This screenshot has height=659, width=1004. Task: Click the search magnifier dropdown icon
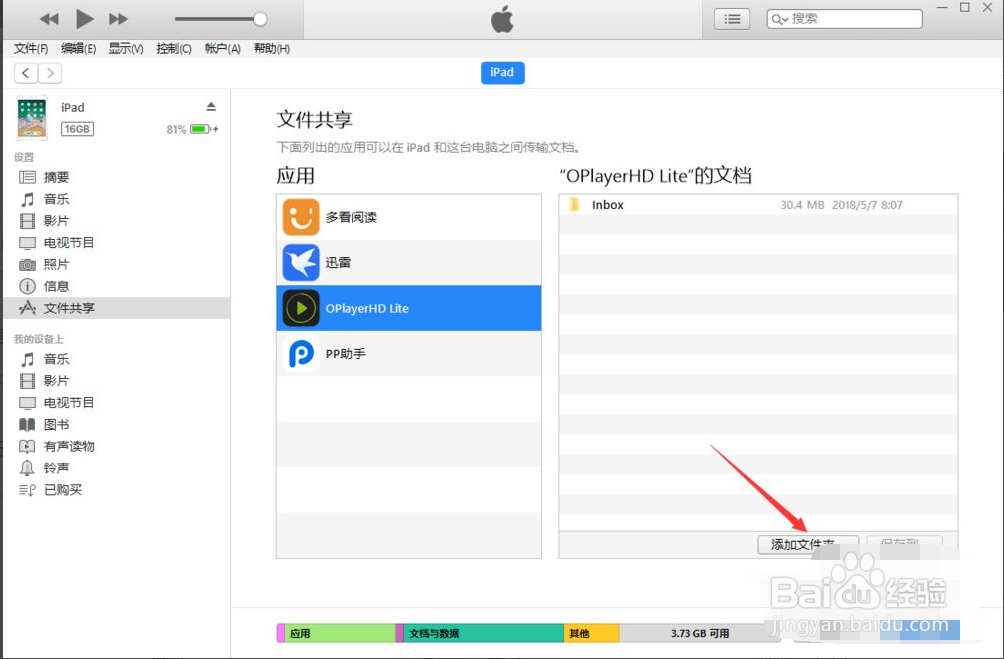point(779,19)
